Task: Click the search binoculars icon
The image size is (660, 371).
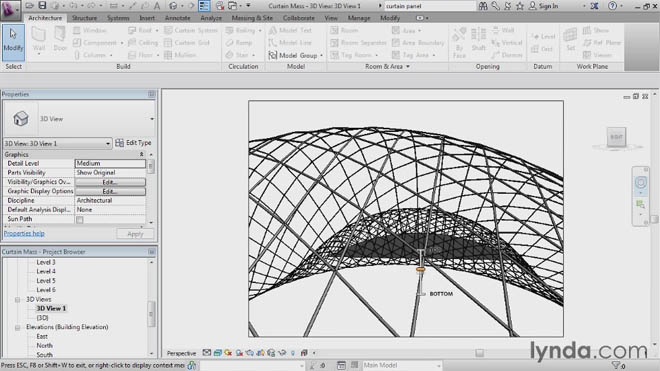Action: tap(483, 6)
